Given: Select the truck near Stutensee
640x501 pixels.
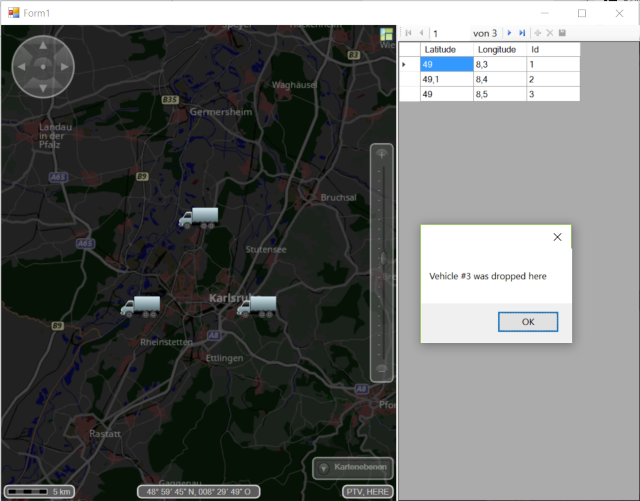Looking at the screenshot, I should (x=199, y=218).
